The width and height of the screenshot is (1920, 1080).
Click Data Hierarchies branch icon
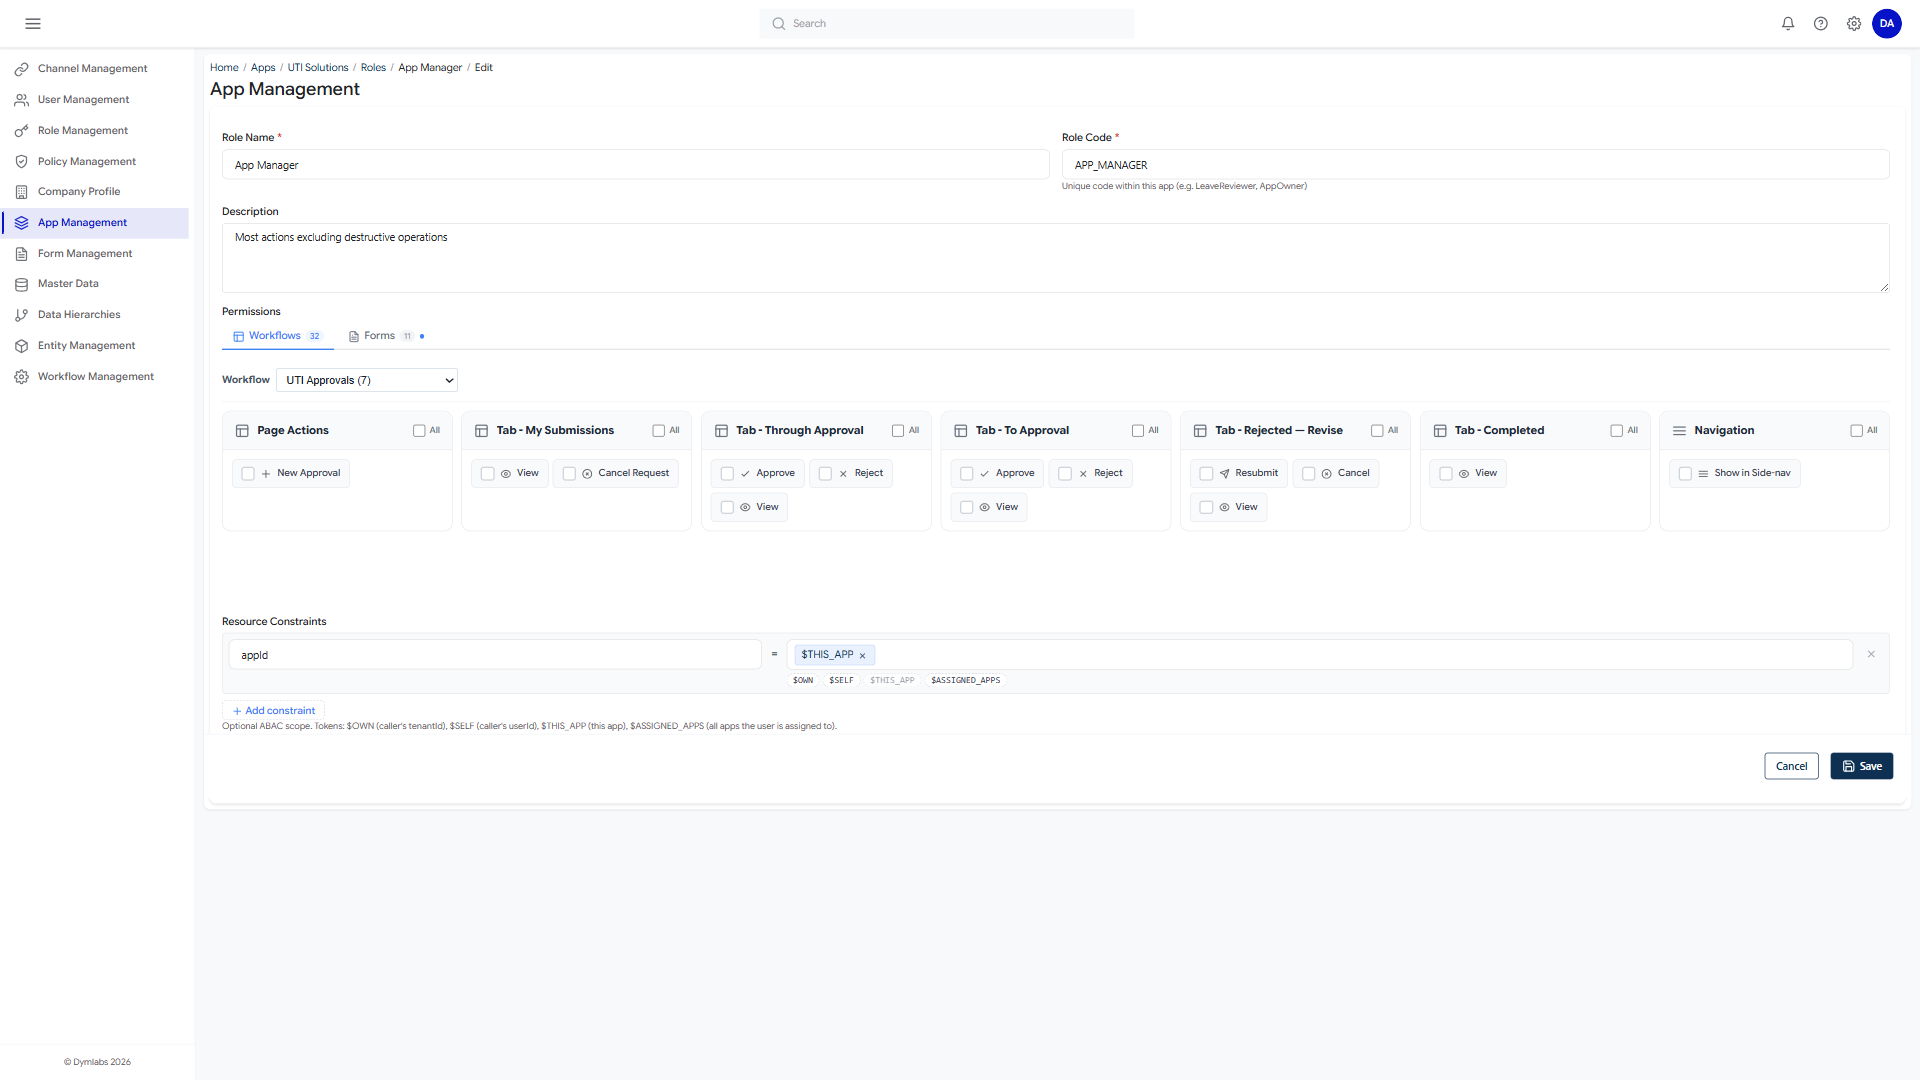(x=21, y=315)
